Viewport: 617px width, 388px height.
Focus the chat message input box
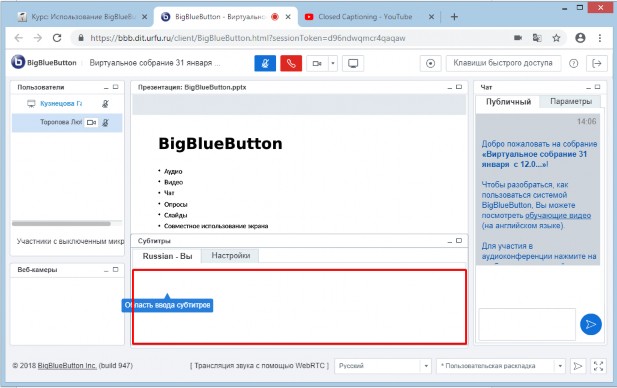coord(527,324)
